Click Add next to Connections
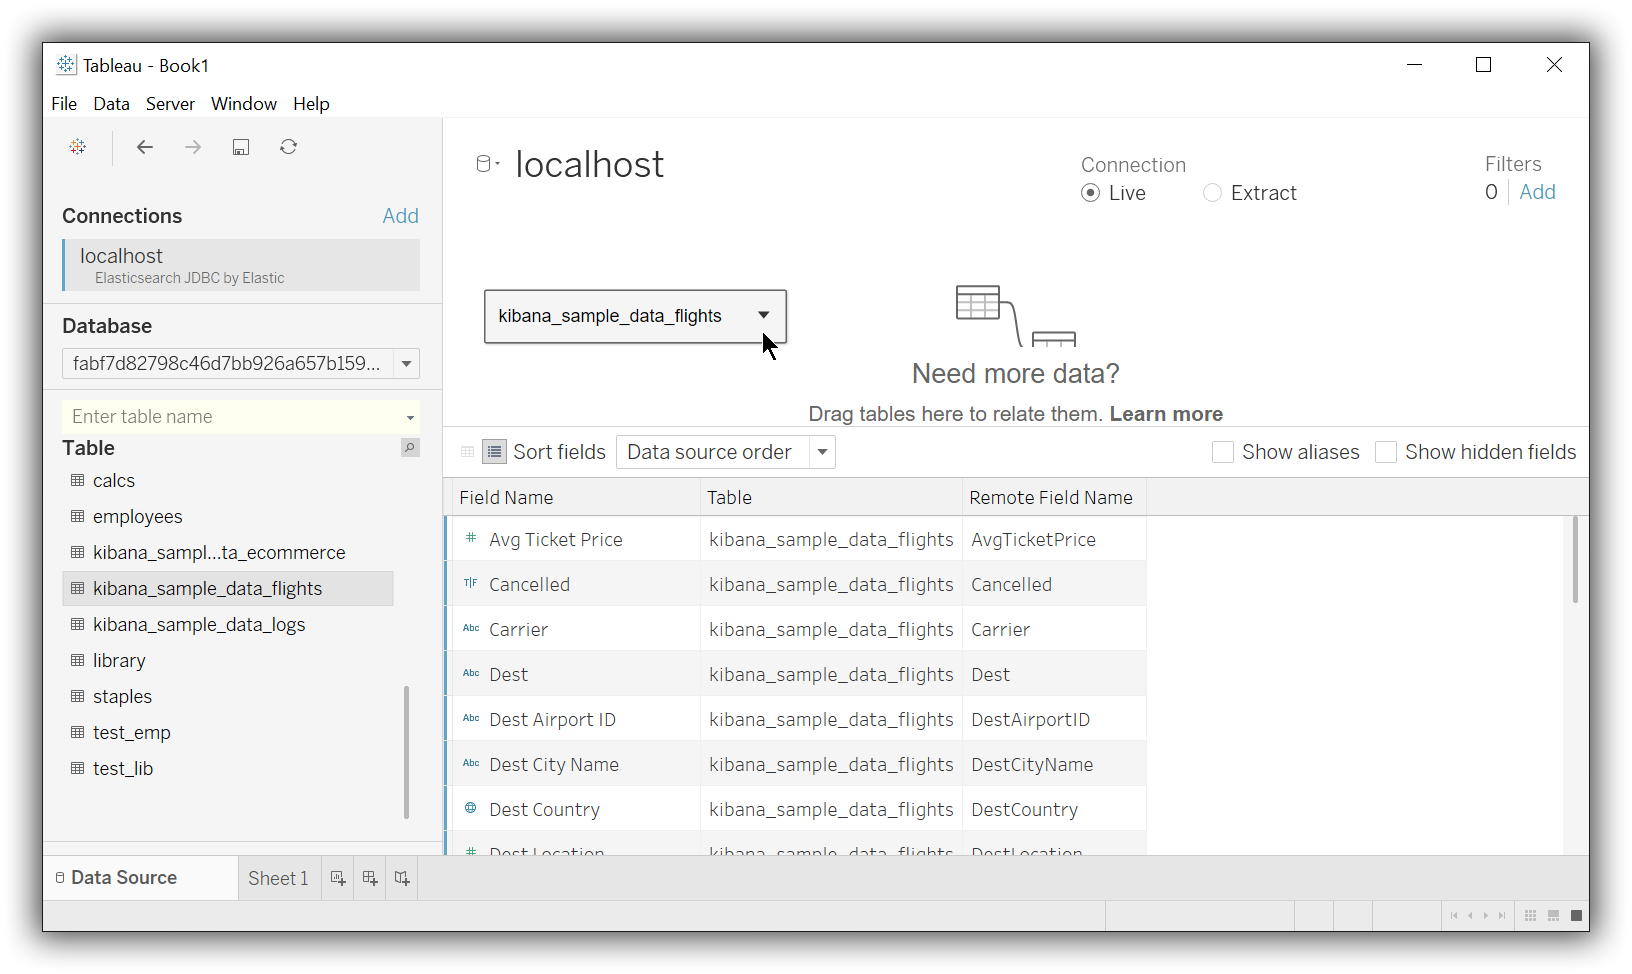The height and width of the screenshot is (974, 1632). click(400, 216)
